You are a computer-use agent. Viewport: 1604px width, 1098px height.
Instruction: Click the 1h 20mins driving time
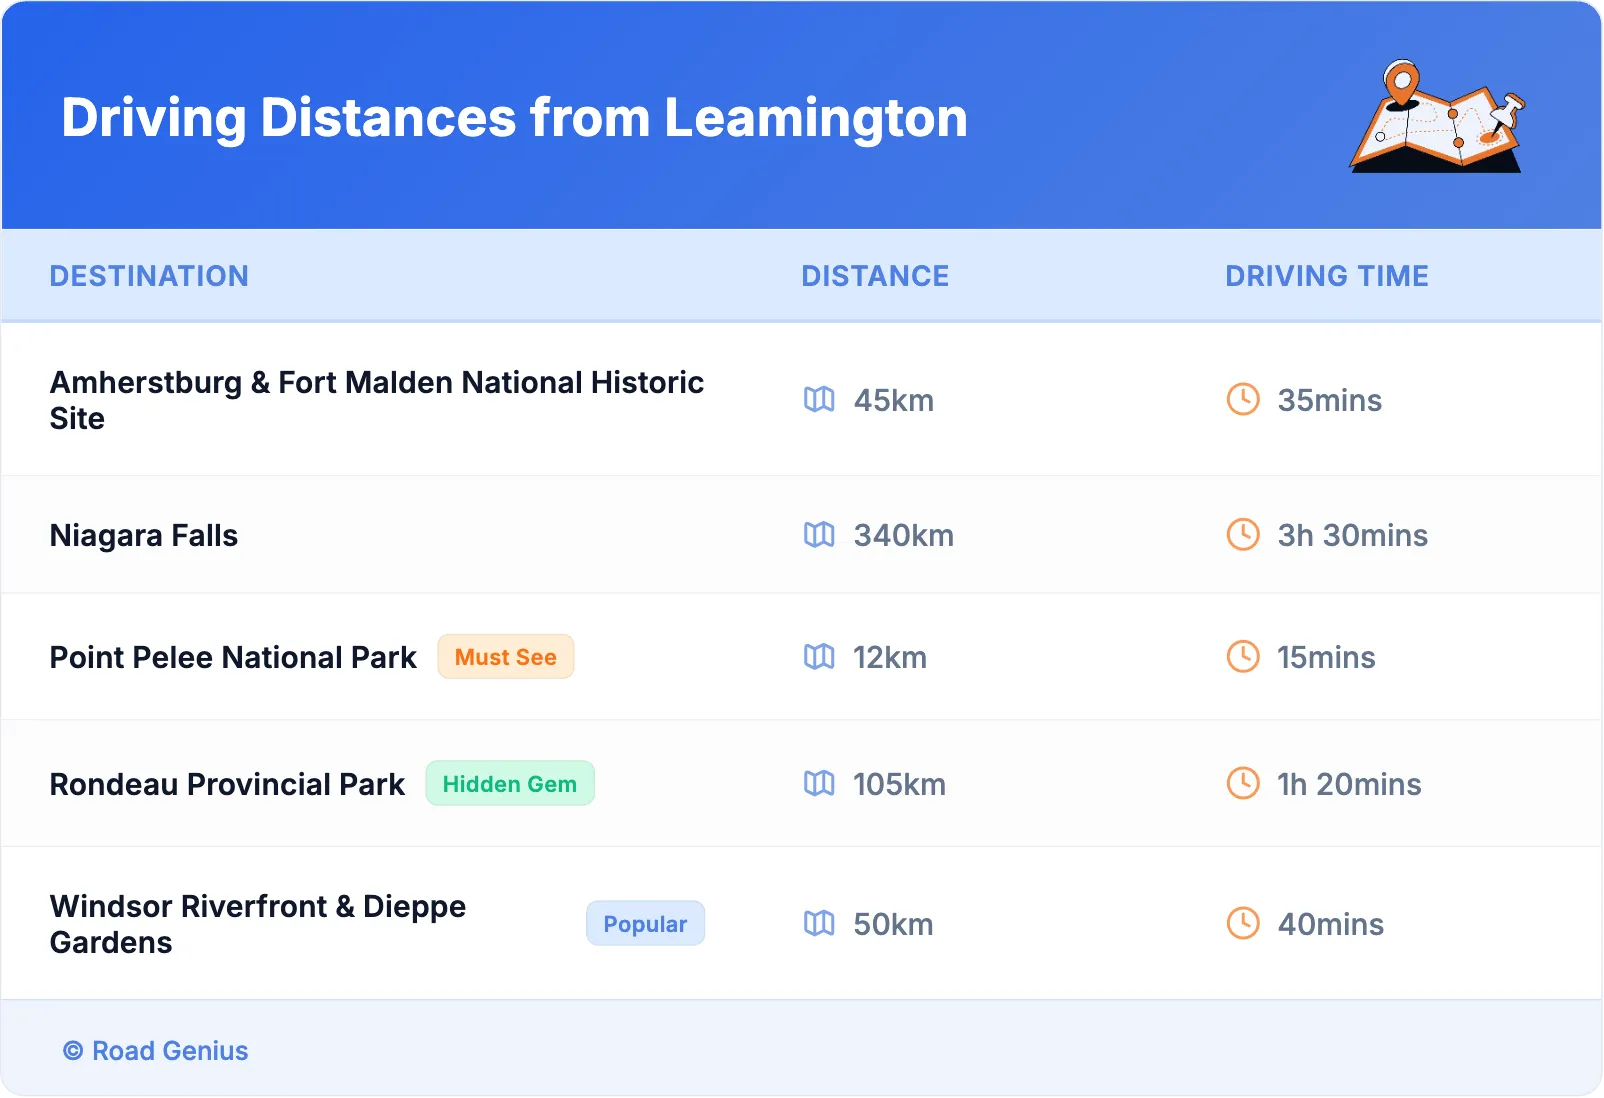1349,784
